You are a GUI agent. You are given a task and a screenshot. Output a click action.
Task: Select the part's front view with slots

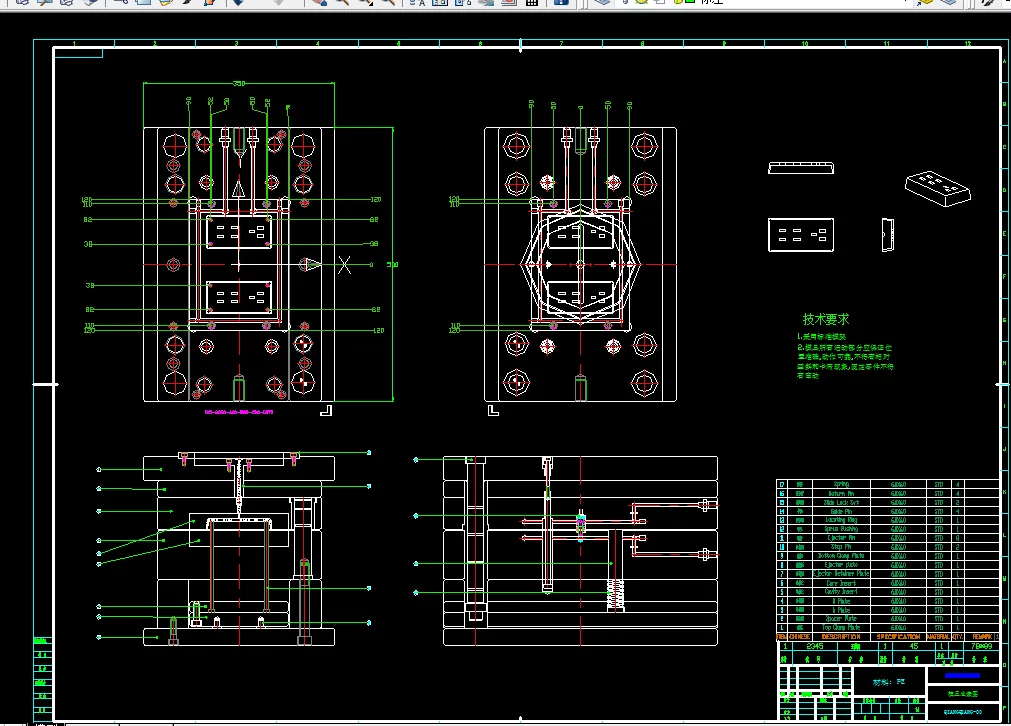pyautogui.click(x=801, y=235)
